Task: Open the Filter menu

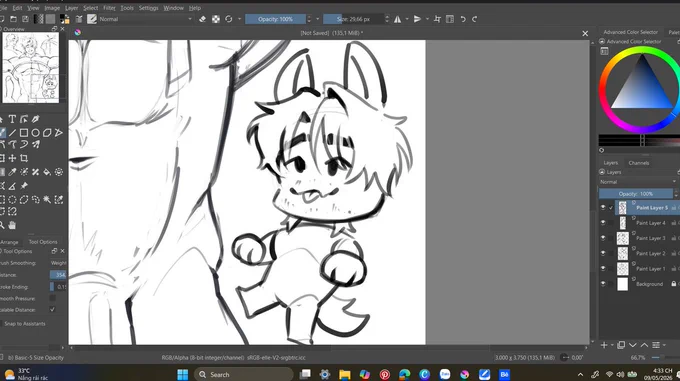Action: point(109,8)
